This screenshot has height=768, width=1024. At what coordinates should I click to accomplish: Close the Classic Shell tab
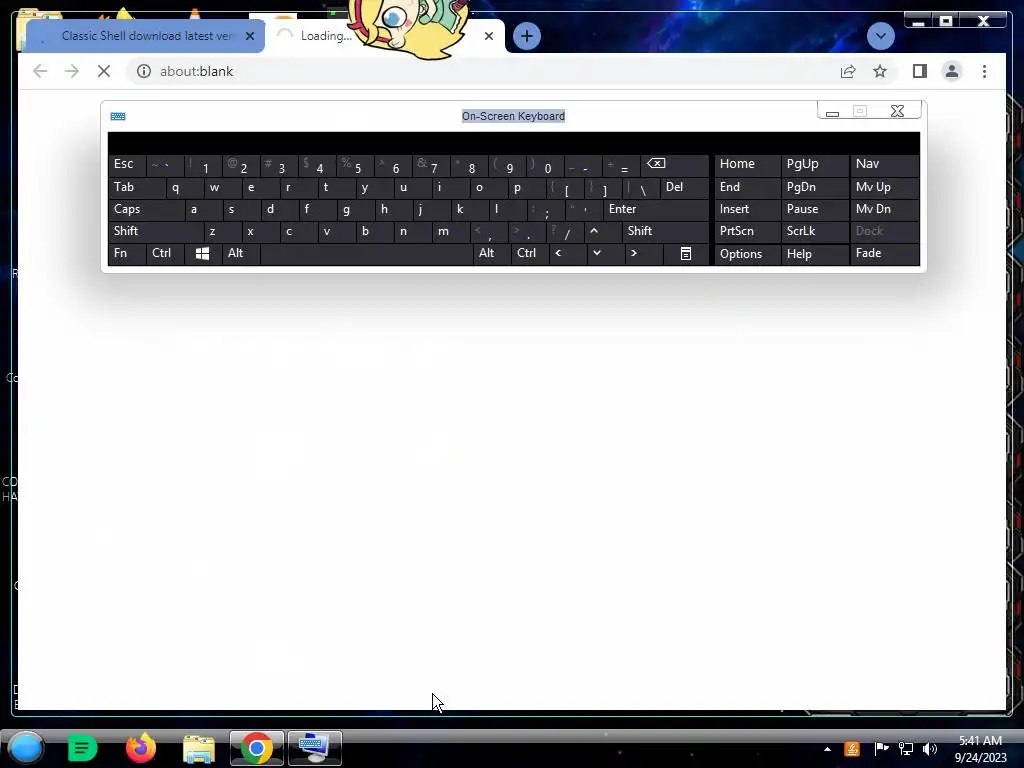249,36
